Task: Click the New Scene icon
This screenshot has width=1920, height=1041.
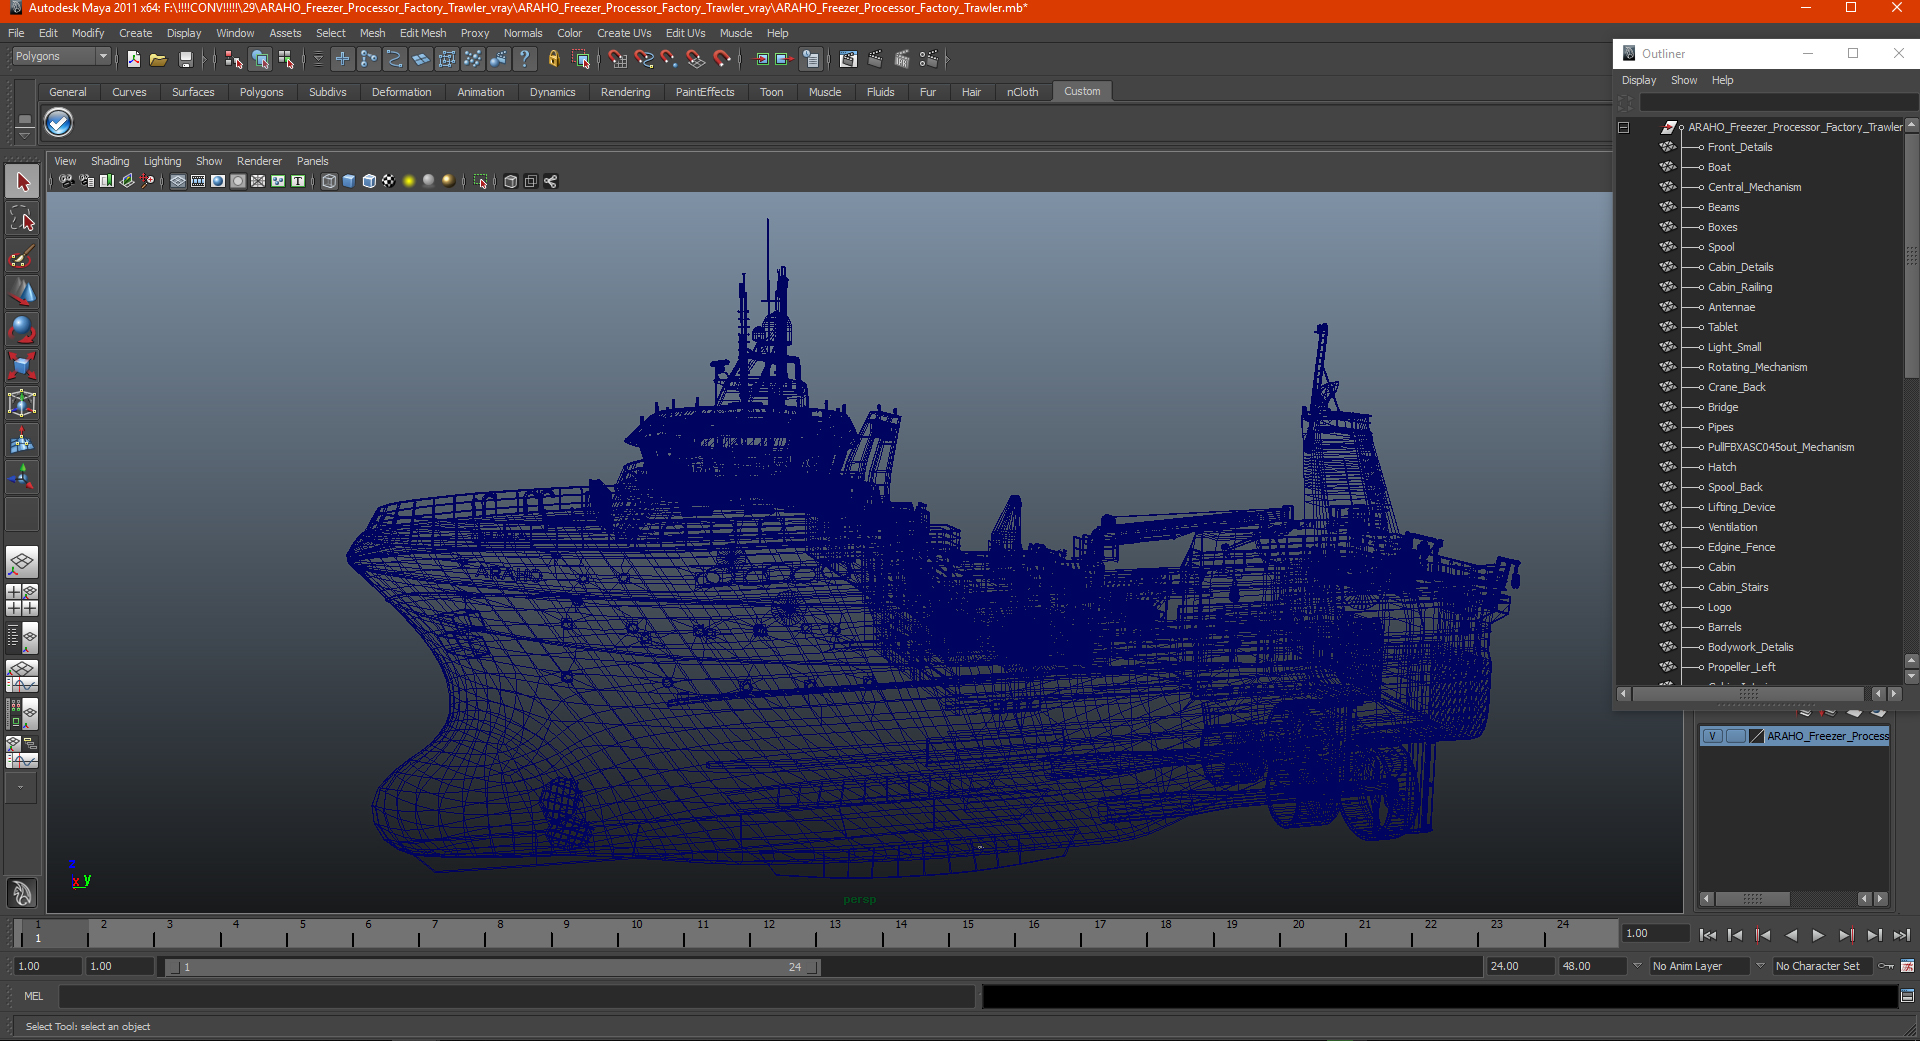Action: [134, 59]
